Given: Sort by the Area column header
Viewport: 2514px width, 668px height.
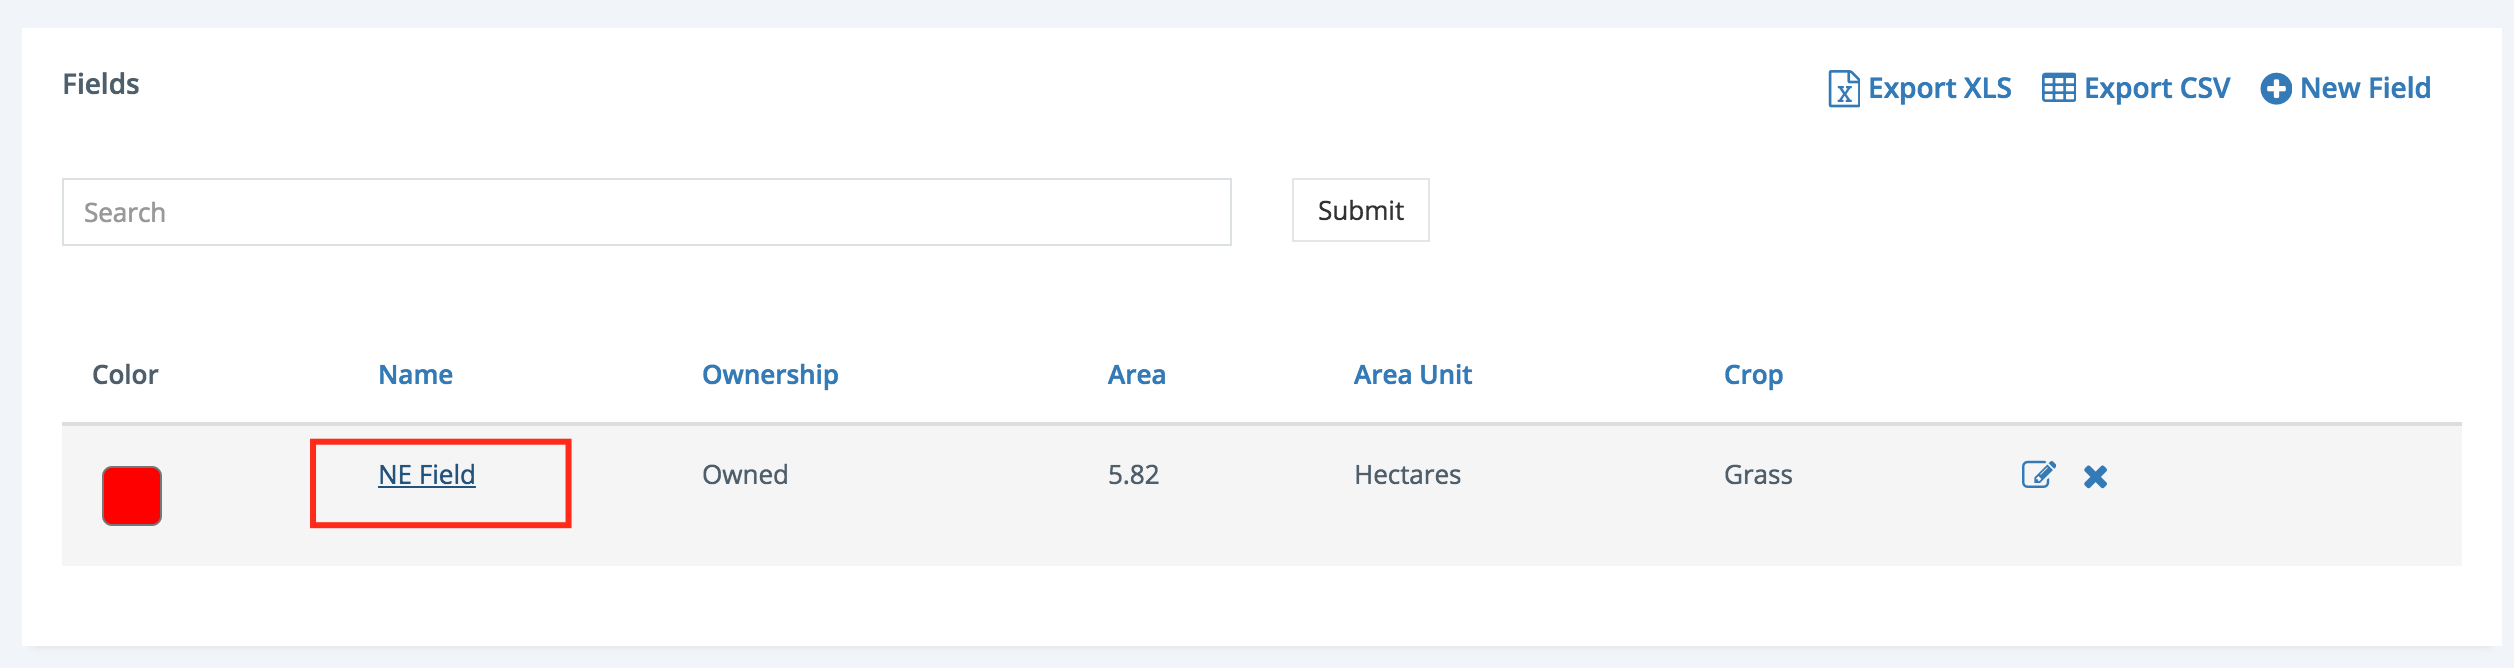Looking at the screenshot, I should point(1136,375).
